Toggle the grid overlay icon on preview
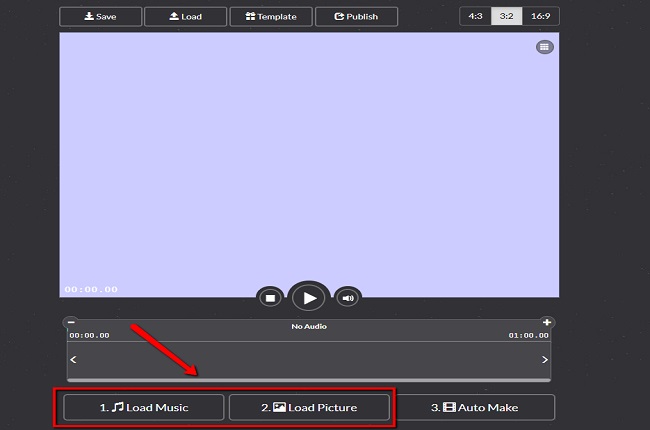 [544, 47]
